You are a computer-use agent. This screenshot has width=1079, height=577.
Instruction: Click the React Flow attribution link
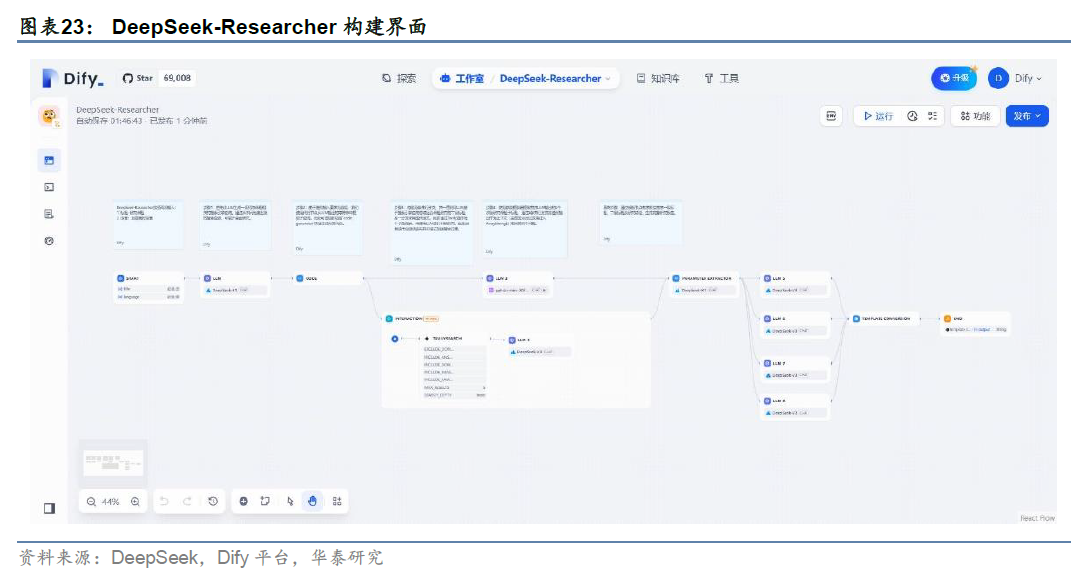coord(1037,518)
